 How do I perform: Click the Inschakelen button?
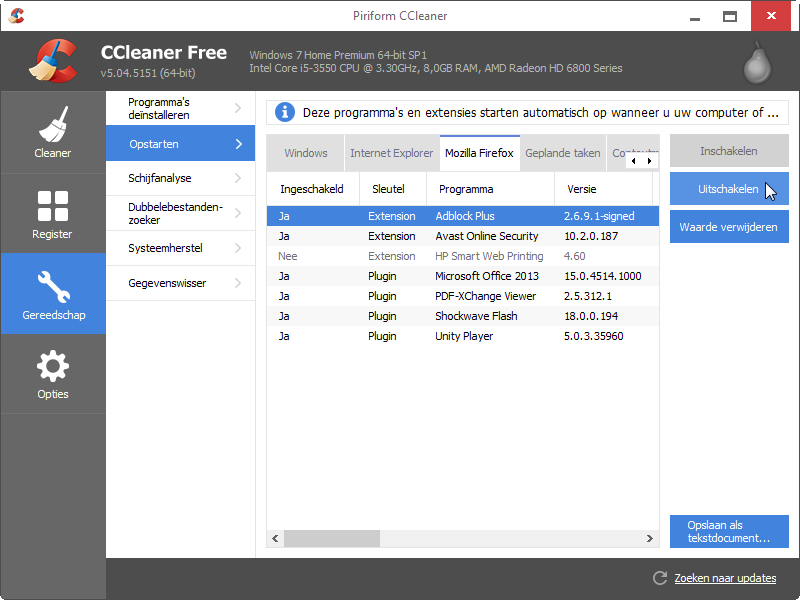(x=729, y=151)
